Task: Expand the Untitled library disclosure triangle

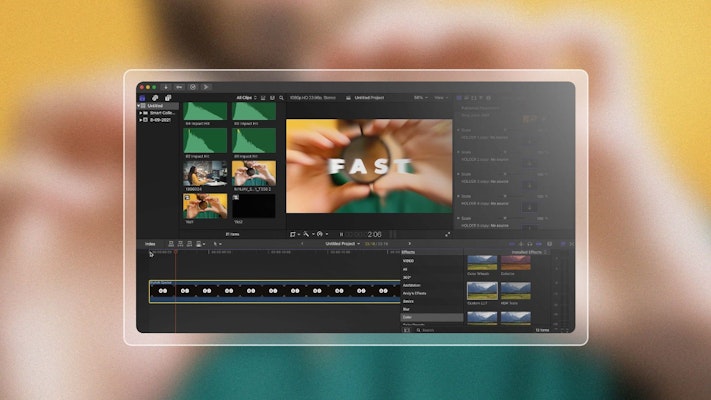Action: (x=141, y=105)
